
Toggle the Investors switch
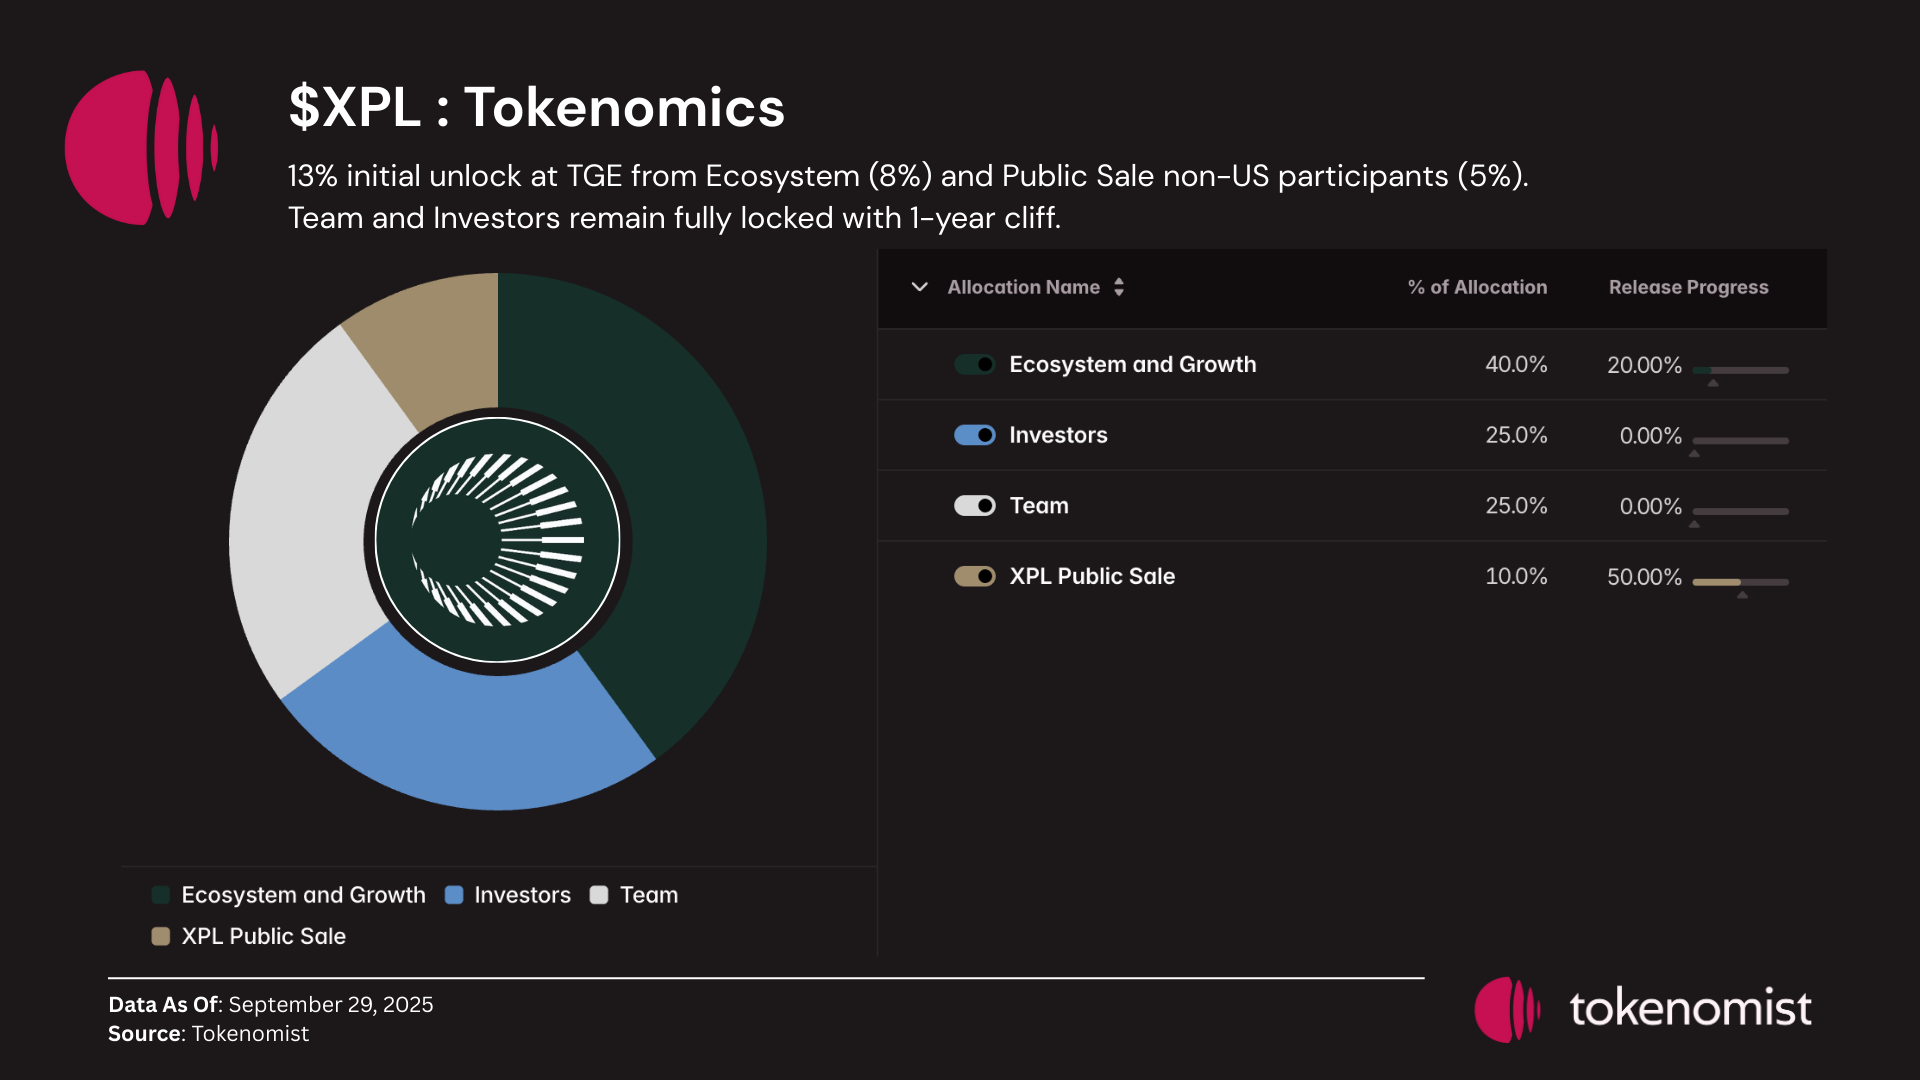[x=974, y=435]
